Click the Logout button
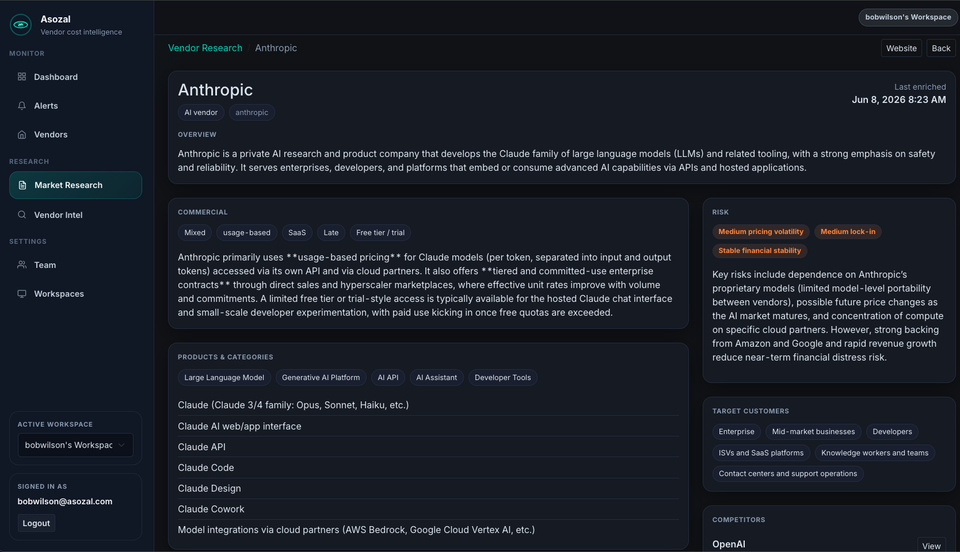960x552 pixels. point(36,523)
